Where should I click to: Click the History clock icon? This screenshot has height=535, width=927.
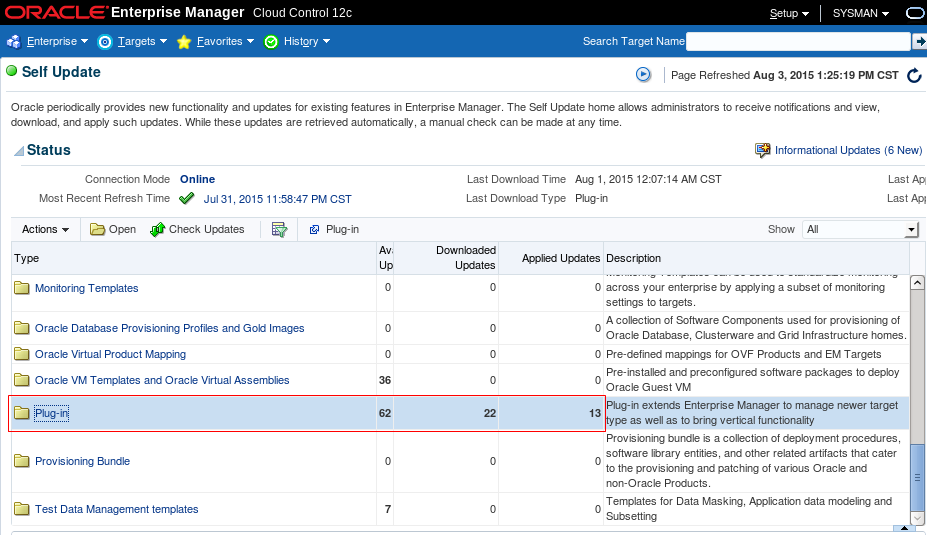(x=271, y=41)
